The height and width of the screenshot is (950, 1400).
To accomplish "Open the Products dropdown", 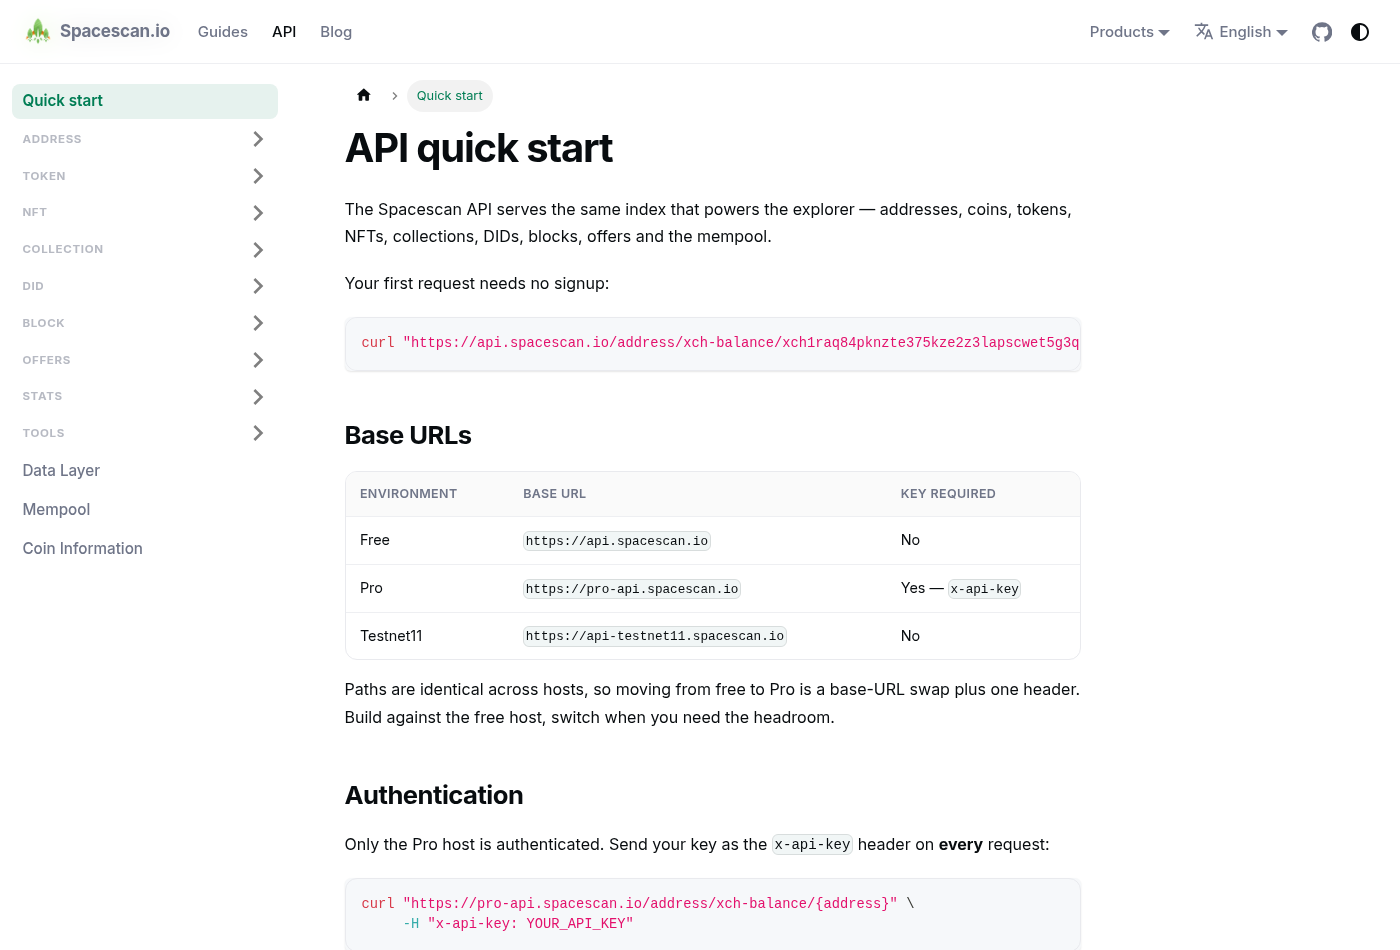I will [x=1130, y=32].
